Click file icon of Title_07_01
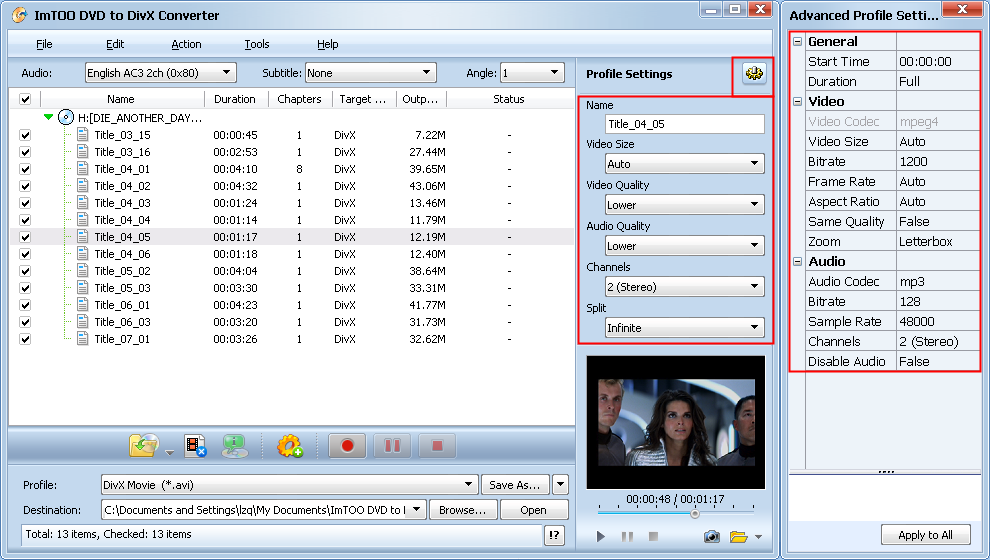This screenshot has height=560, width=990. (82, 339)
